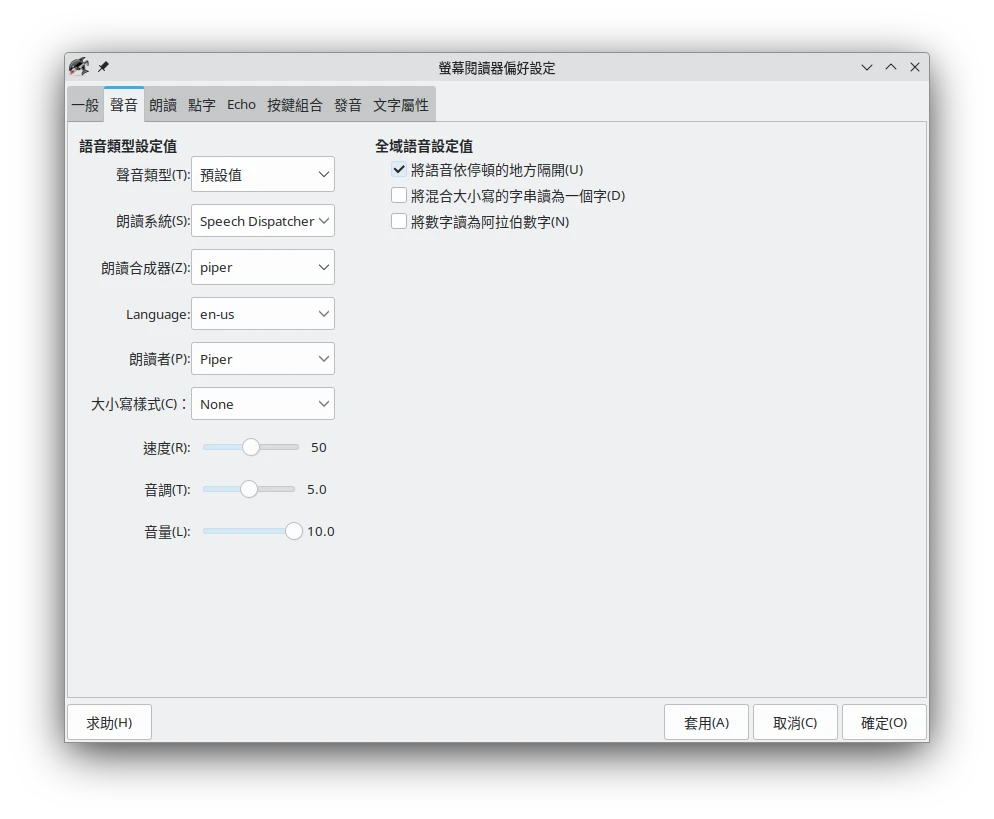Image resolution: width=994 pixels, height=819 pixels.
Task: Click the Orca app icon in title bar
Action: (79, 67)
